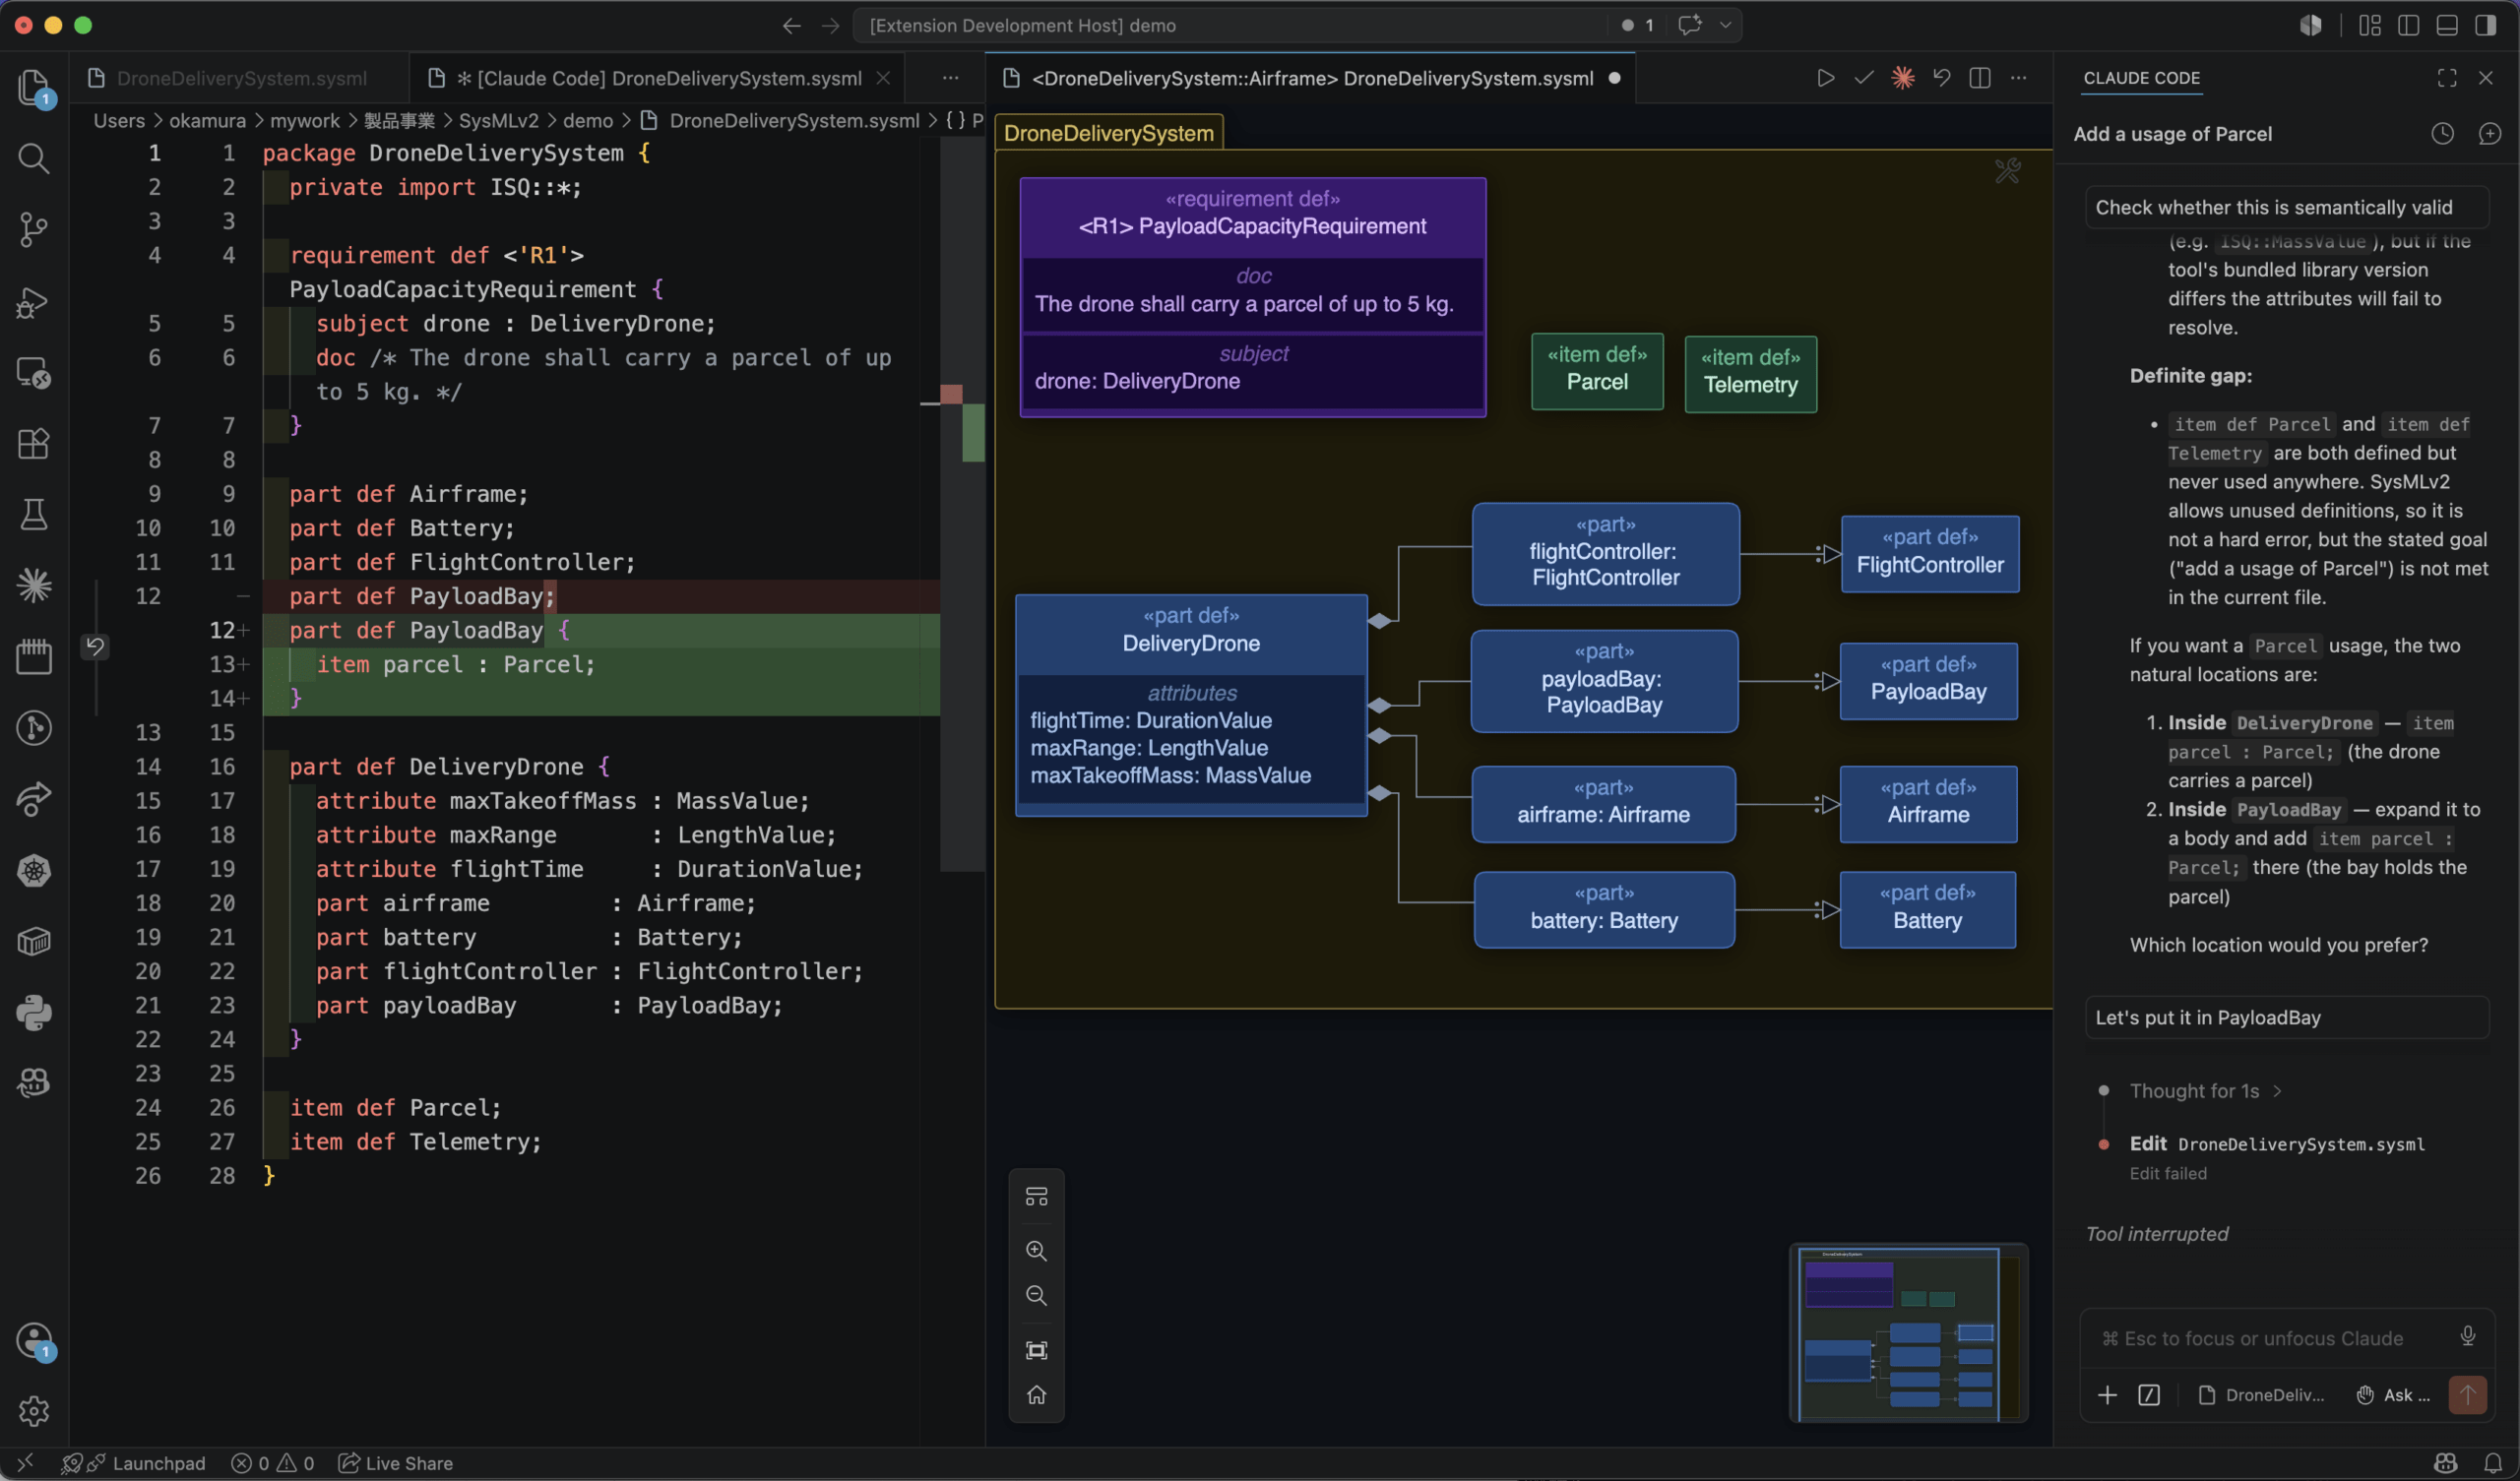This screenshot has width=2520, height=1481.
Task: Click the Edit DroneDeliverySystem.sysml tool entry
Action: coord(2277,1144)
